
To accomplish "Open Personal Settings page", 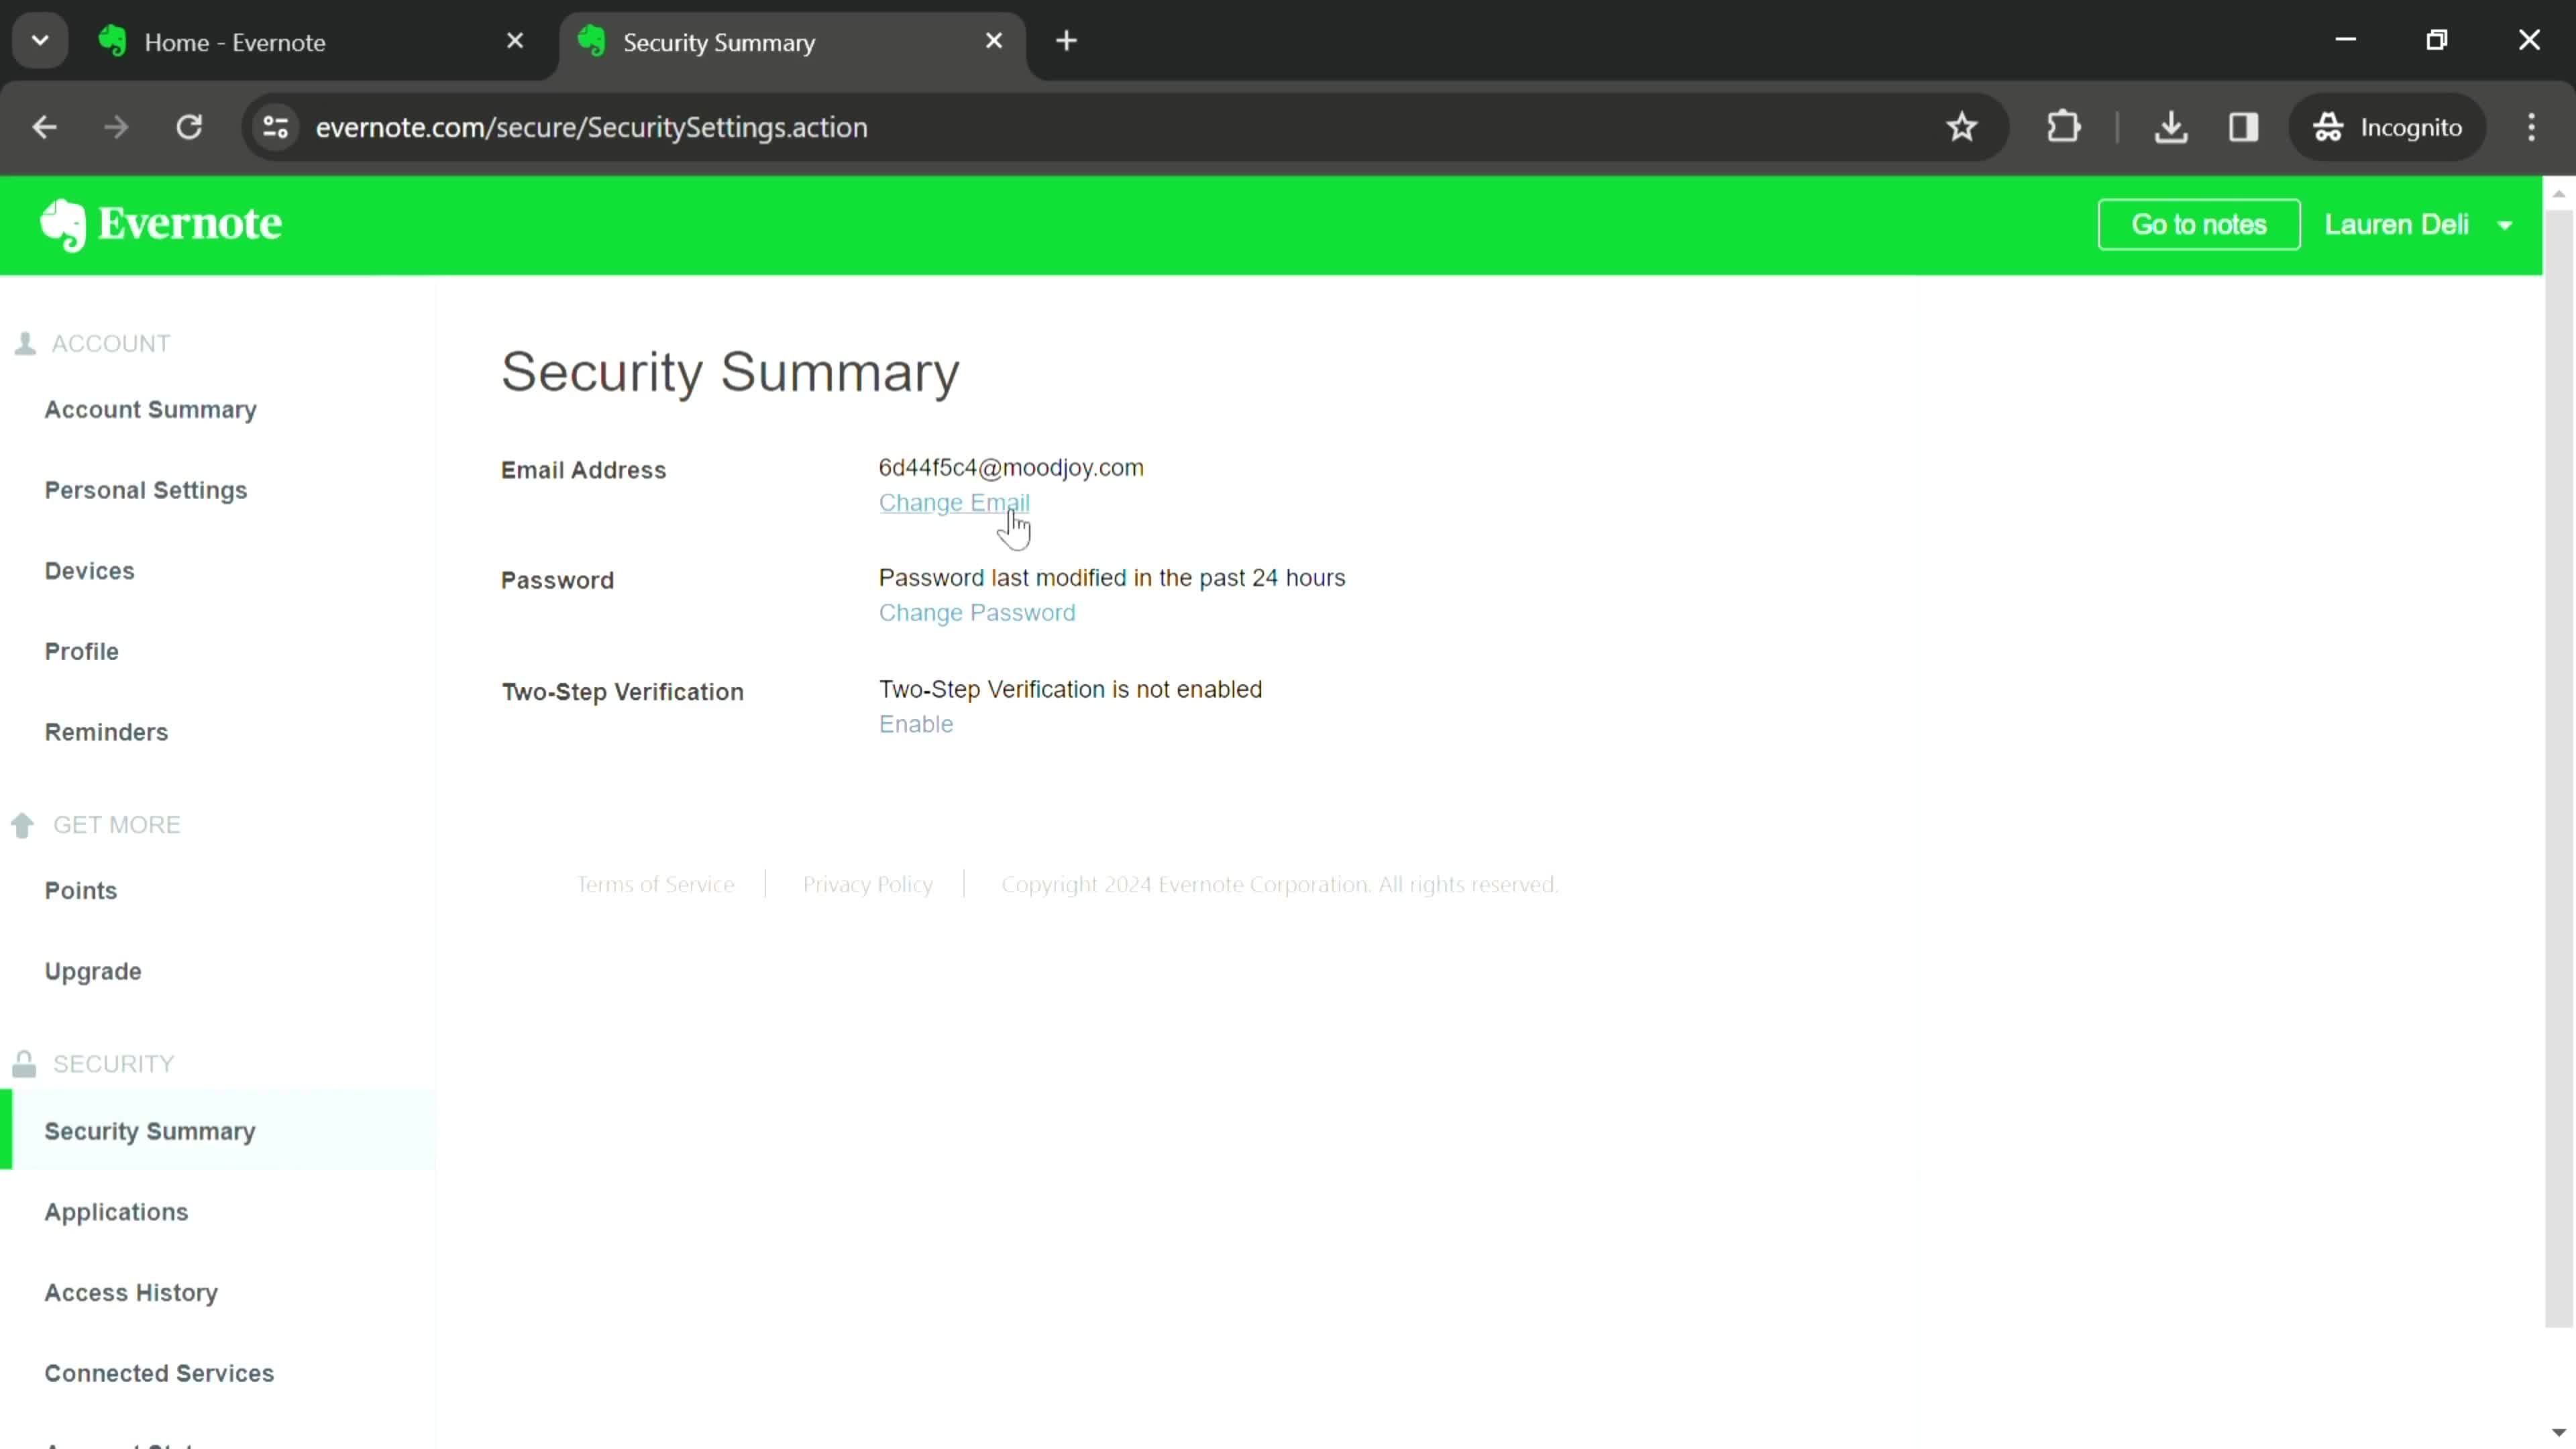I will pyautogui.click(x=145, y=492).
